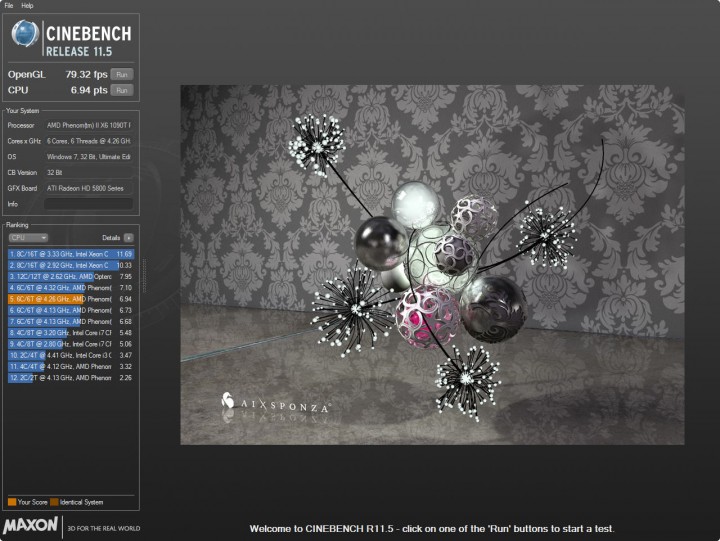Select ranking row 2 Intel Xeon 10.33
Screen dimensions: 720x541
coord(71,265)
